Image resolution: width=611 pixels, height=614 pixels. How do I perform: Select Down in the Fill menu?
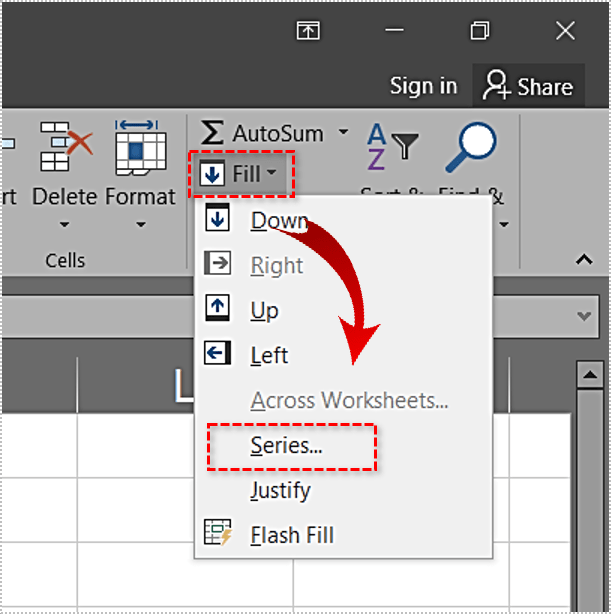[x=278, y=220]
